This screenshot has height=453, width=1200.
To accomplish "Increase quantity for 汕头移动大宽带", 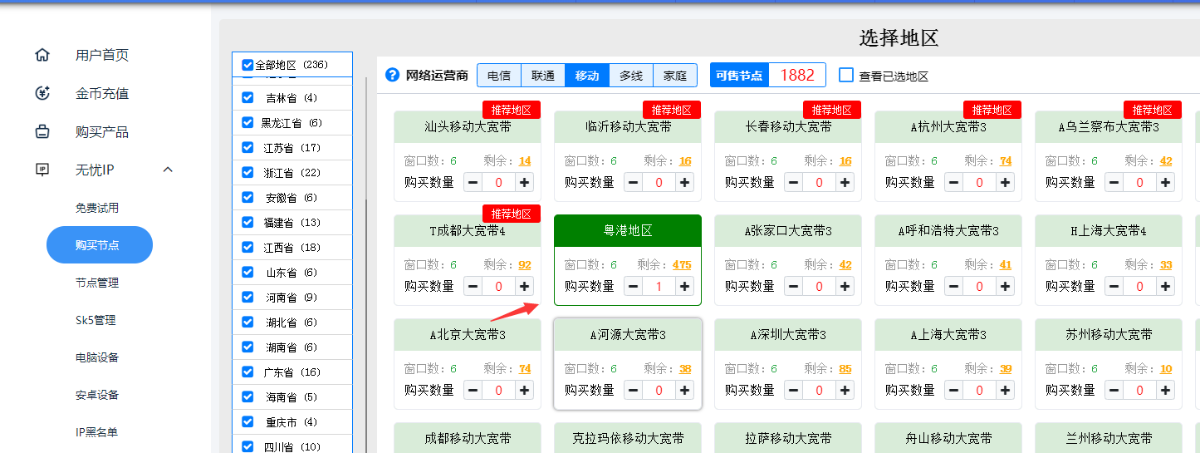I will point(524,182).
